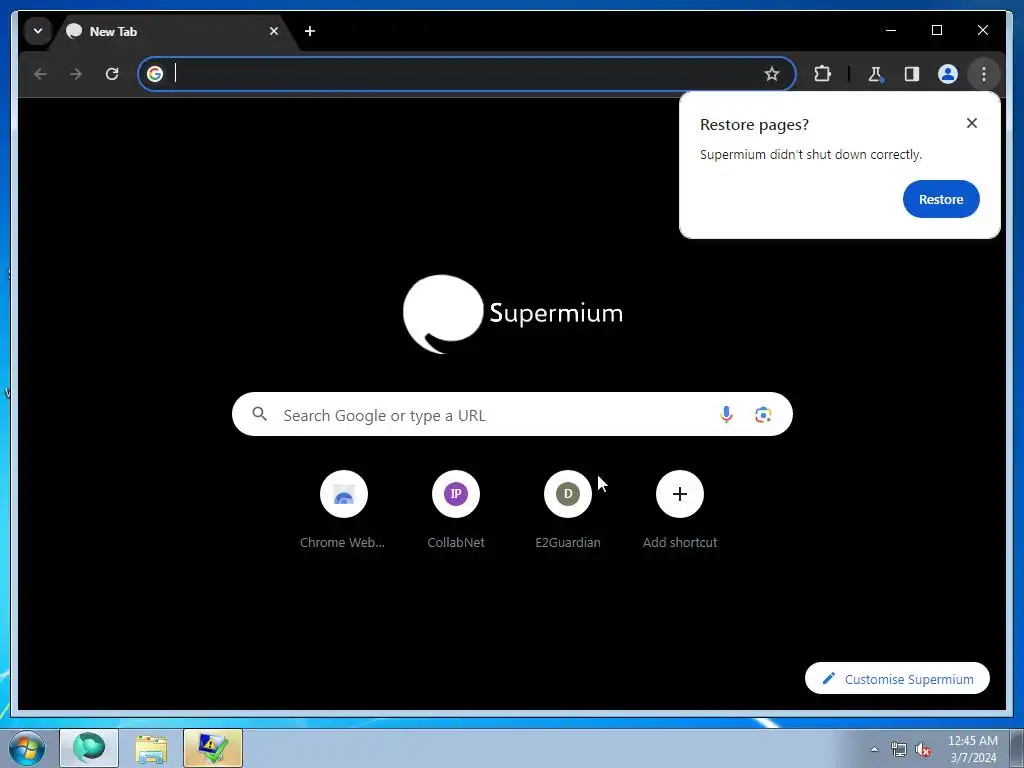Click the Search Google or type a URL box

[x=512, y=414]
